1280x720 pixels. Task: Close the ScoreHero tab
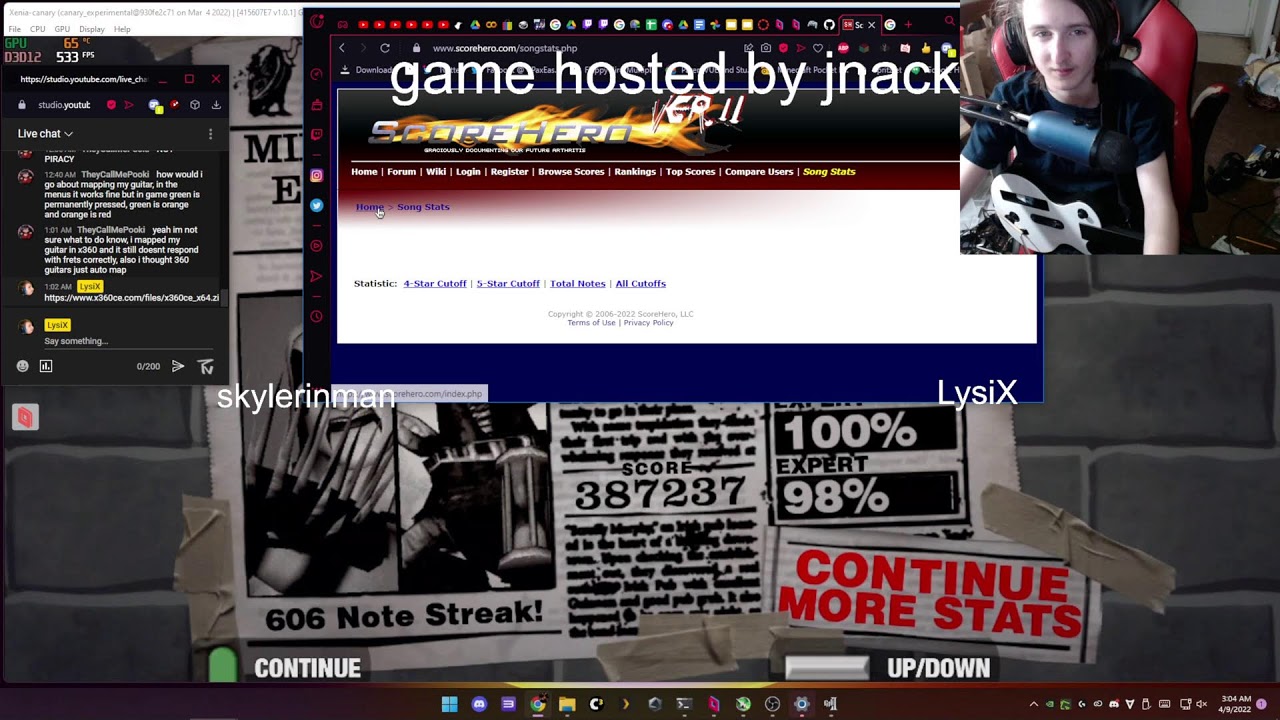click(871, 25)
